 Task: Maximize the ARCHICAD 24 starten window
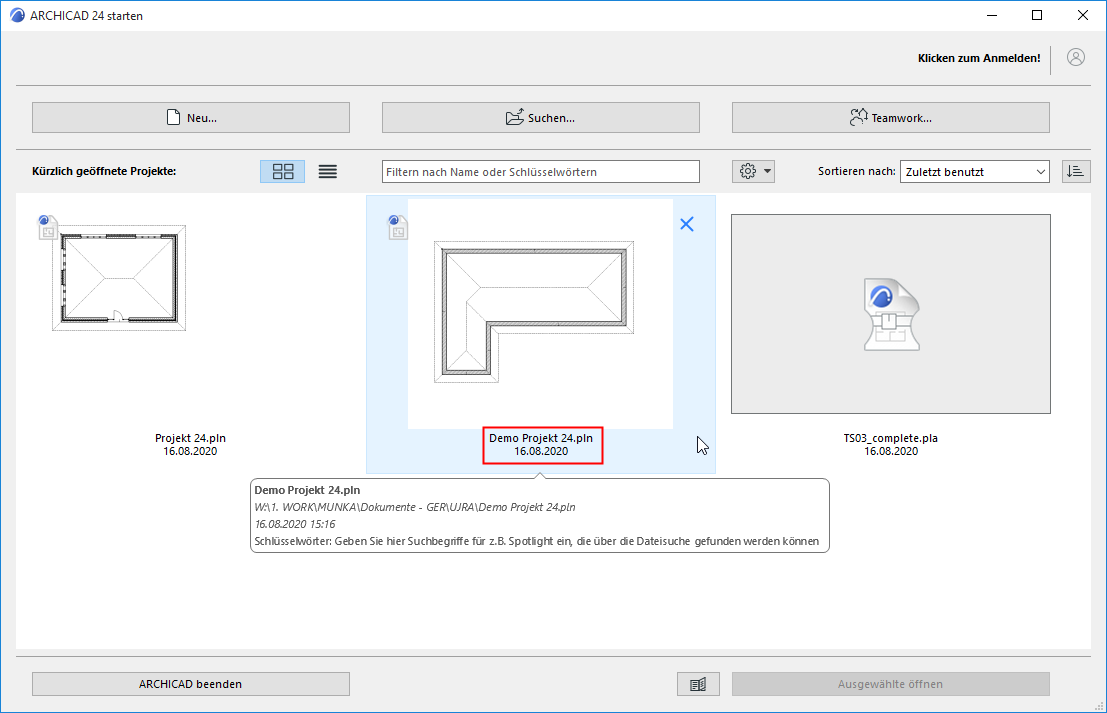click(1037, 15)
